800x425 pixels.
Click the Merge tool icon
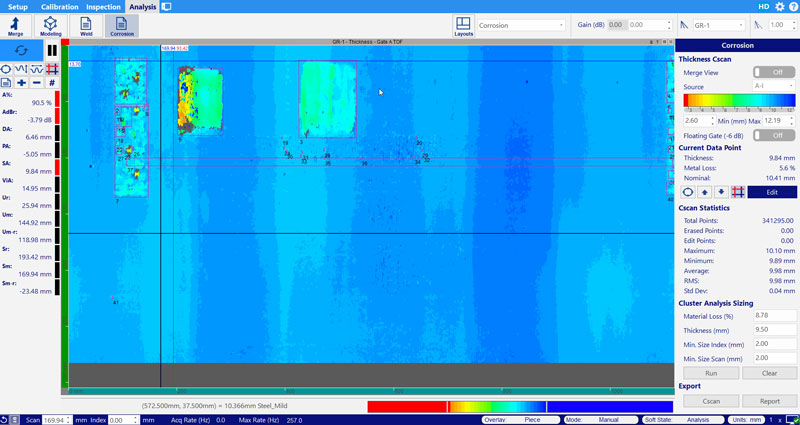click(16, 26)
